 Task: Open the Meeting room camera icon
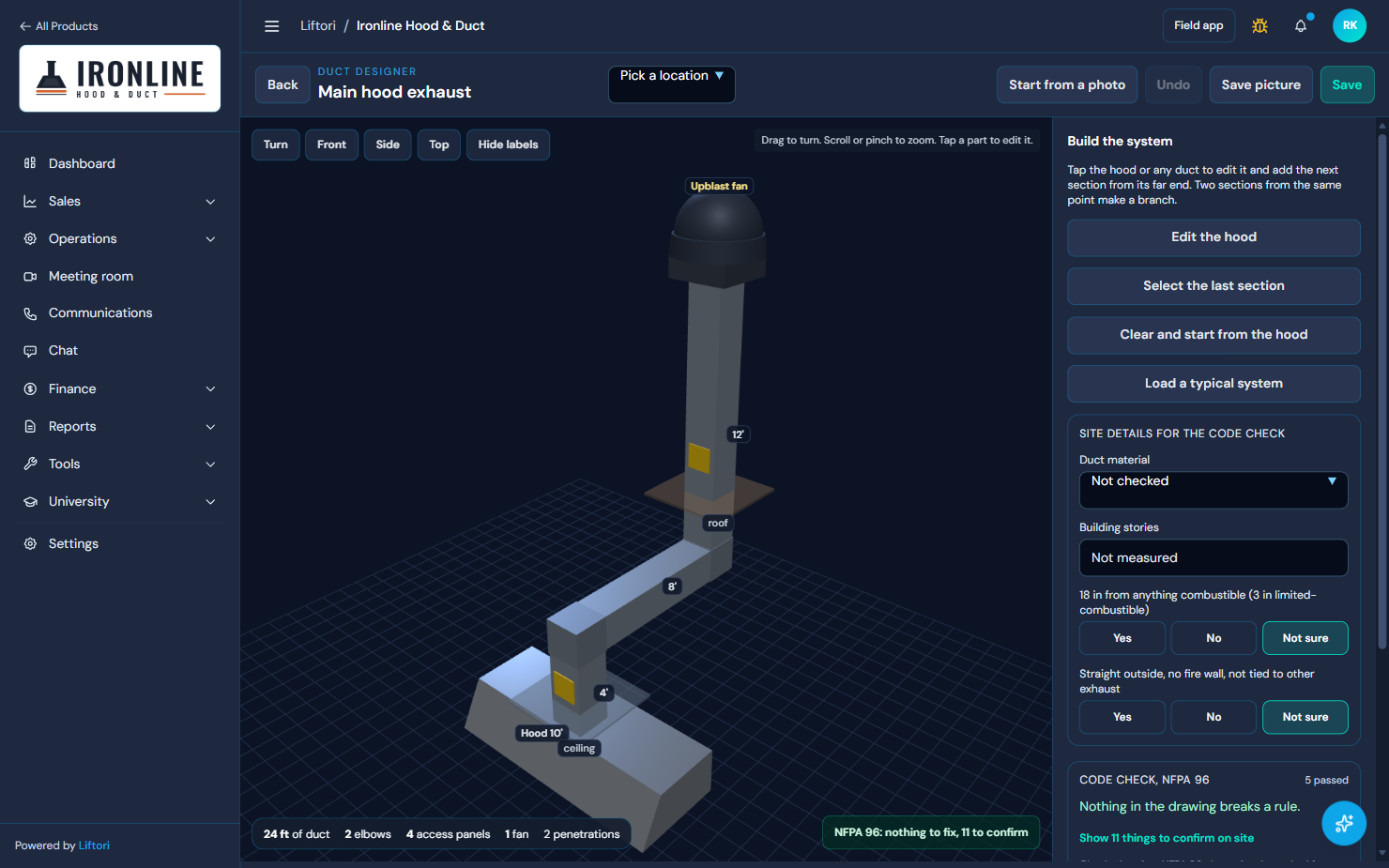(30, 276)
